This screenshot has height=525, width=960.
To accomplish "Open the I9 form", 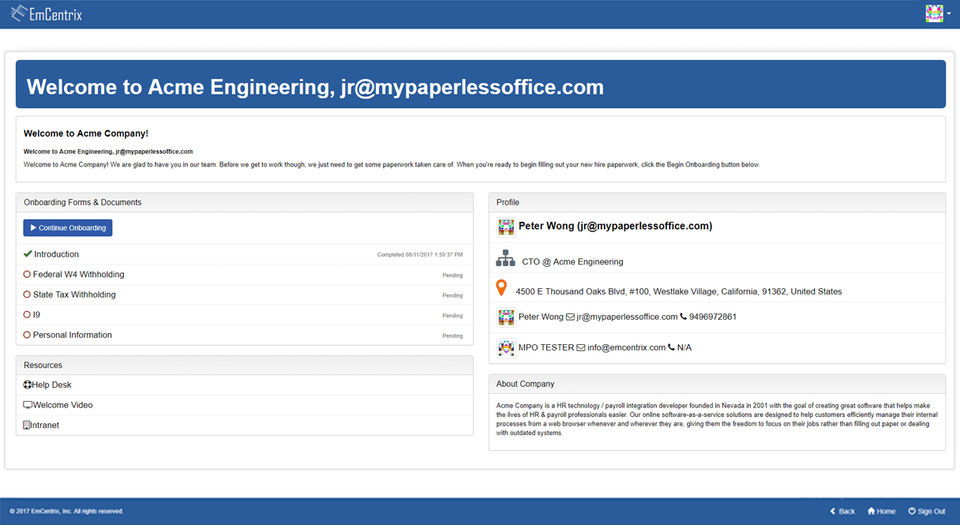I will coord(37,315).
